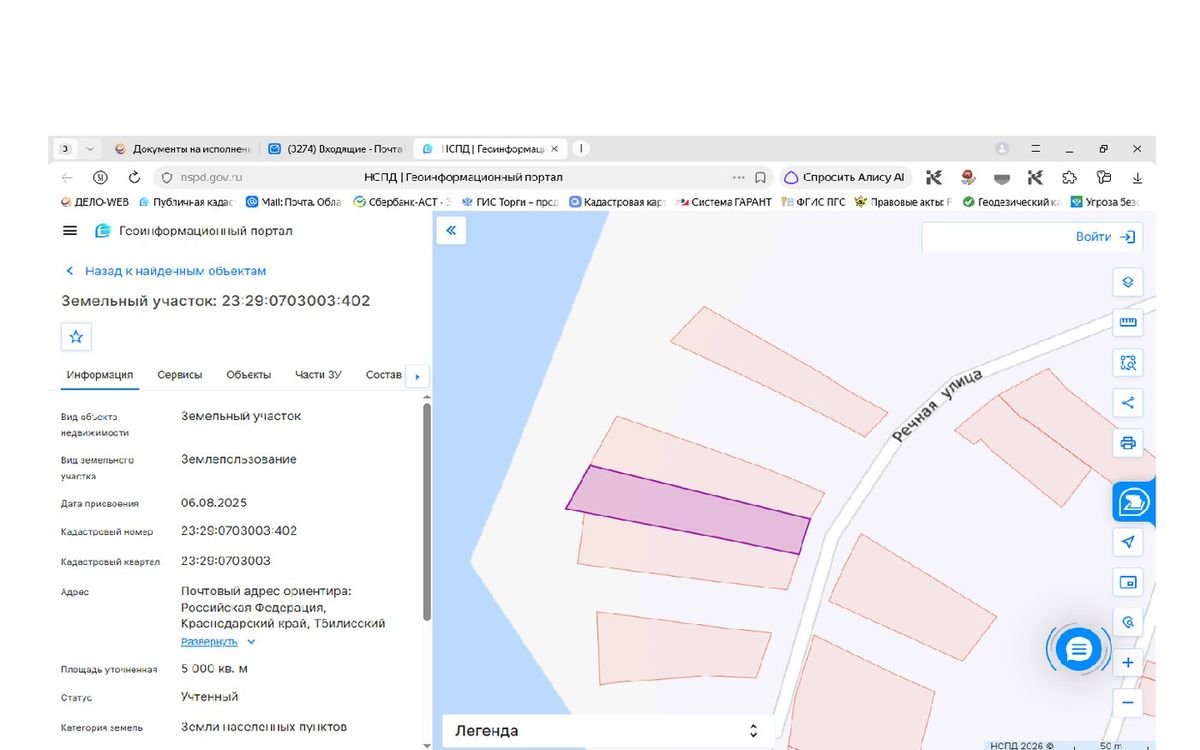
Task: Switch to Входящие - Почта browser tab
Action: click(336, 149)
